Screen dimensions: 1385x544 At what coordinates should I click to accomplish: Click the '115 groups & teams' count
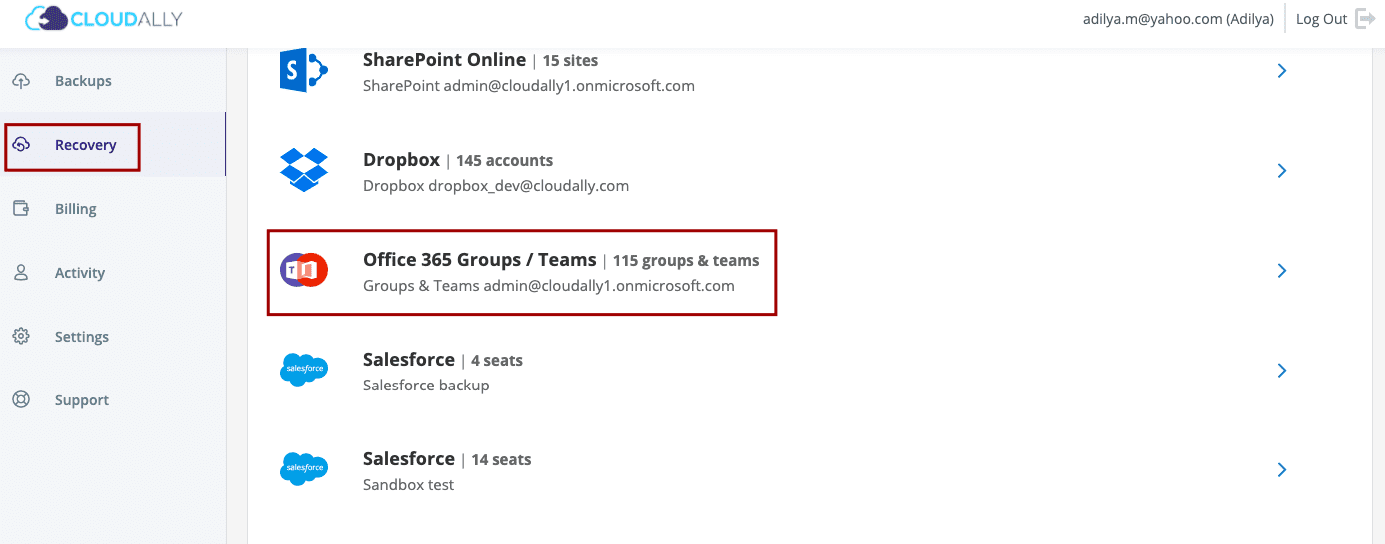point(686,261)
